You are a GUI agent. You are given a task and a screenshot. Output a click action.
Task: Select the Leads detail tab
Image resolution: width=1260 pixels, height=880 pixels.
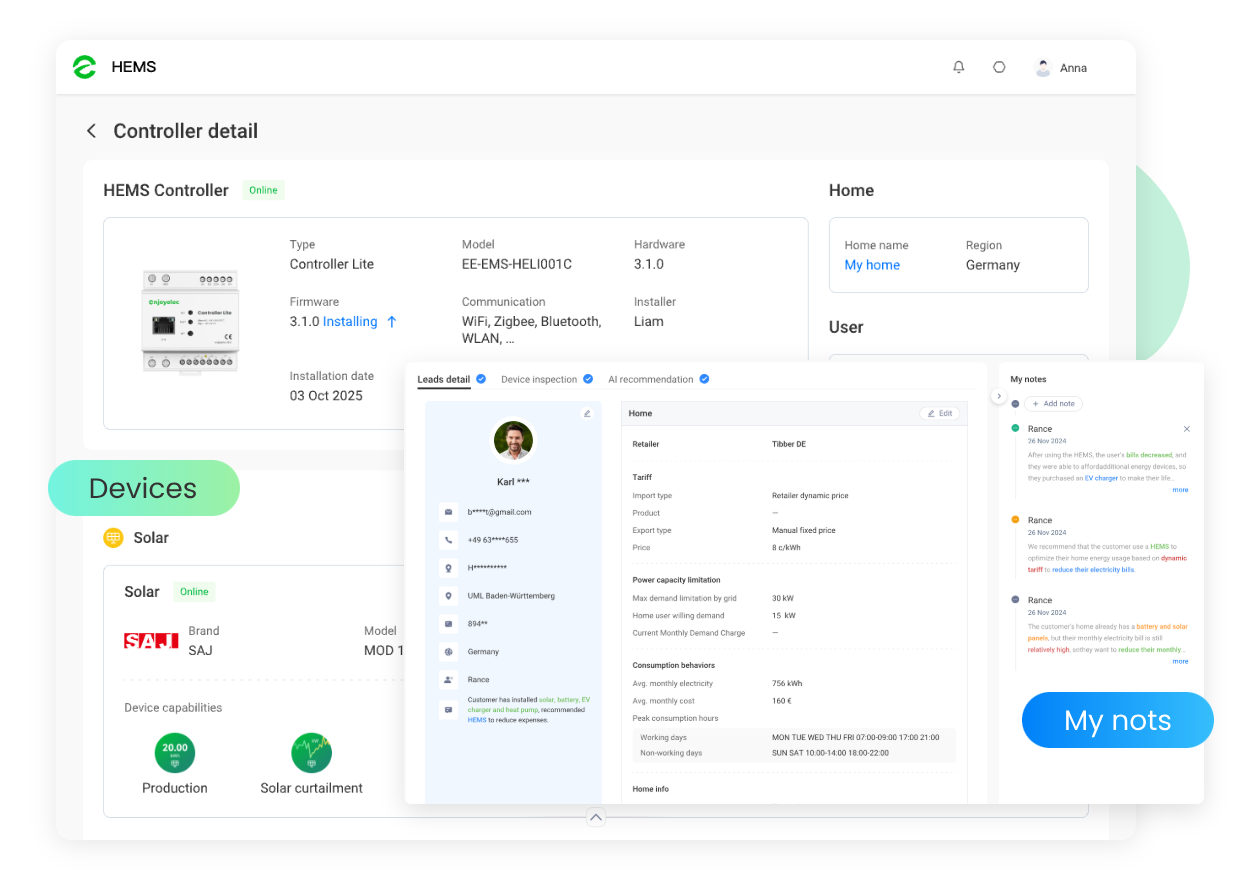(443, 380)
